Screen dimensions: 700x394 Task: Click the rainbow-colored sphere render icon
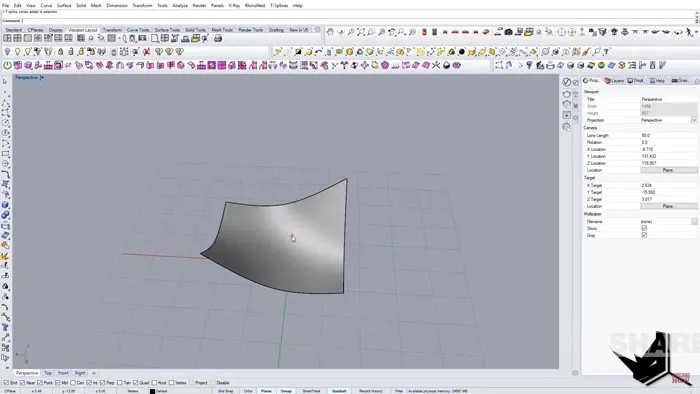click(601, 65)
